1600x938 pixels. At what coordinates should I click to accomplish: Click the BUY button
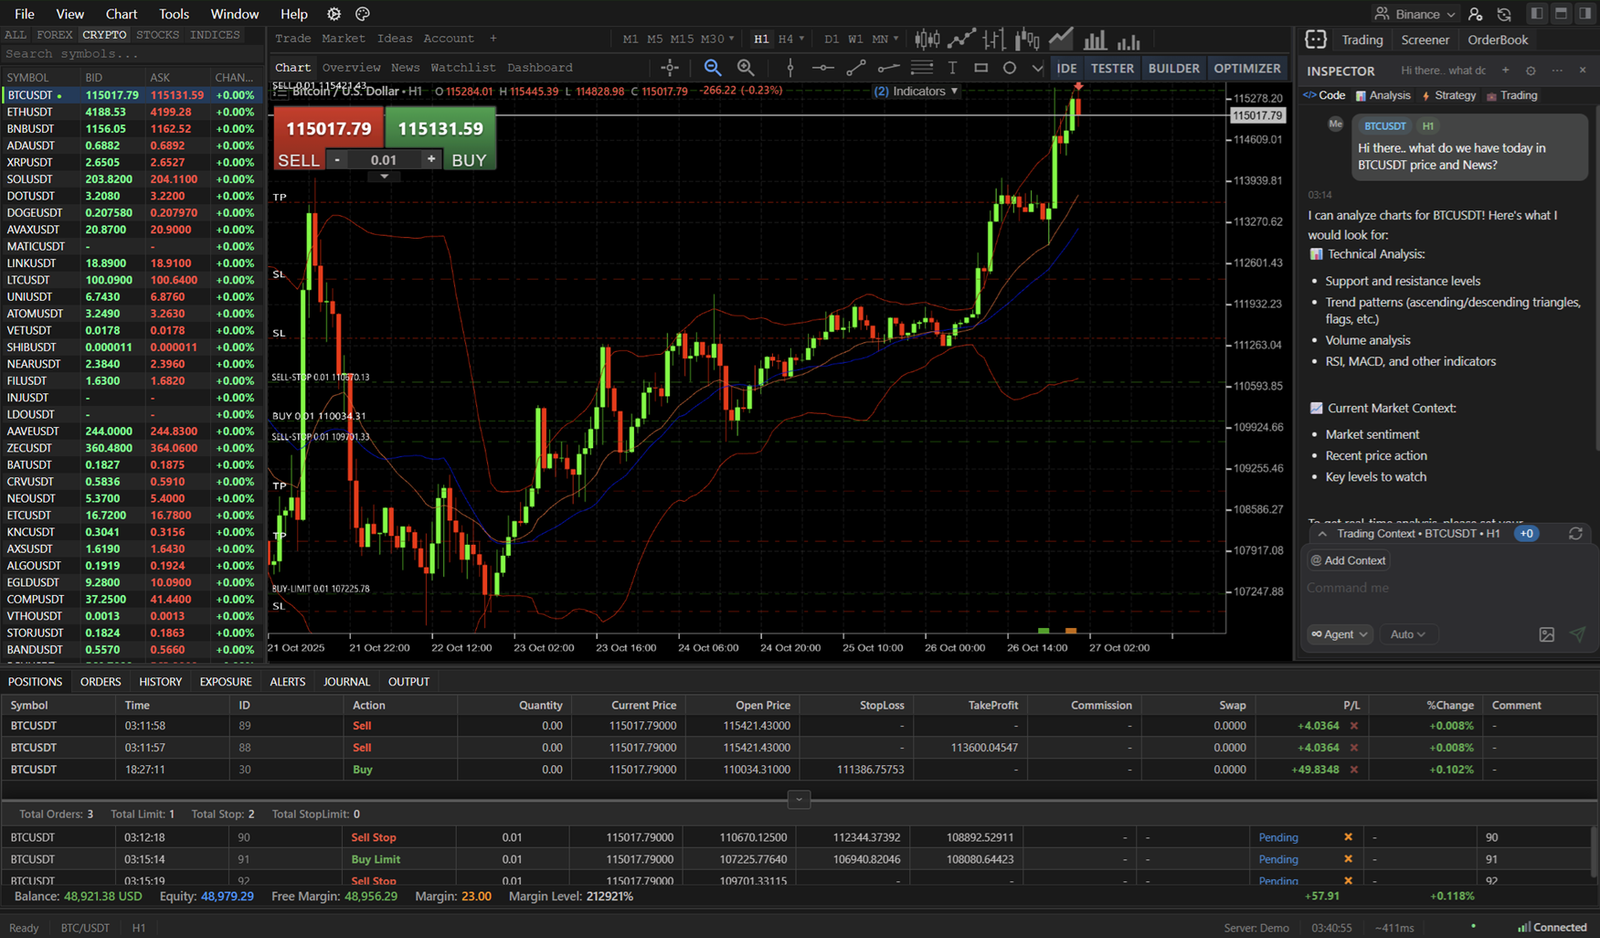pos(468,159)
